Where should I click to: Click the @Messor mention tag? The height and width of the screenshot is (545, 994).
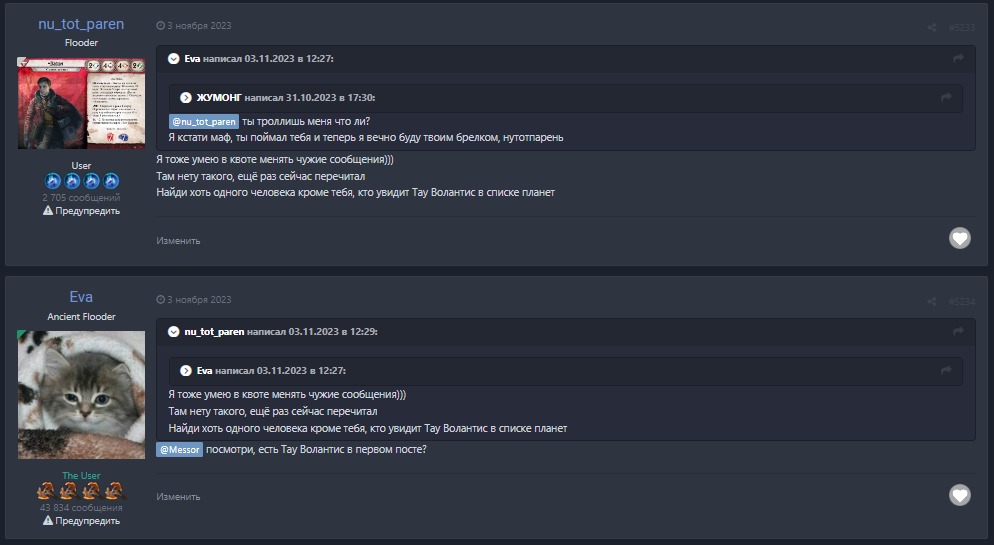coord(180,450)
